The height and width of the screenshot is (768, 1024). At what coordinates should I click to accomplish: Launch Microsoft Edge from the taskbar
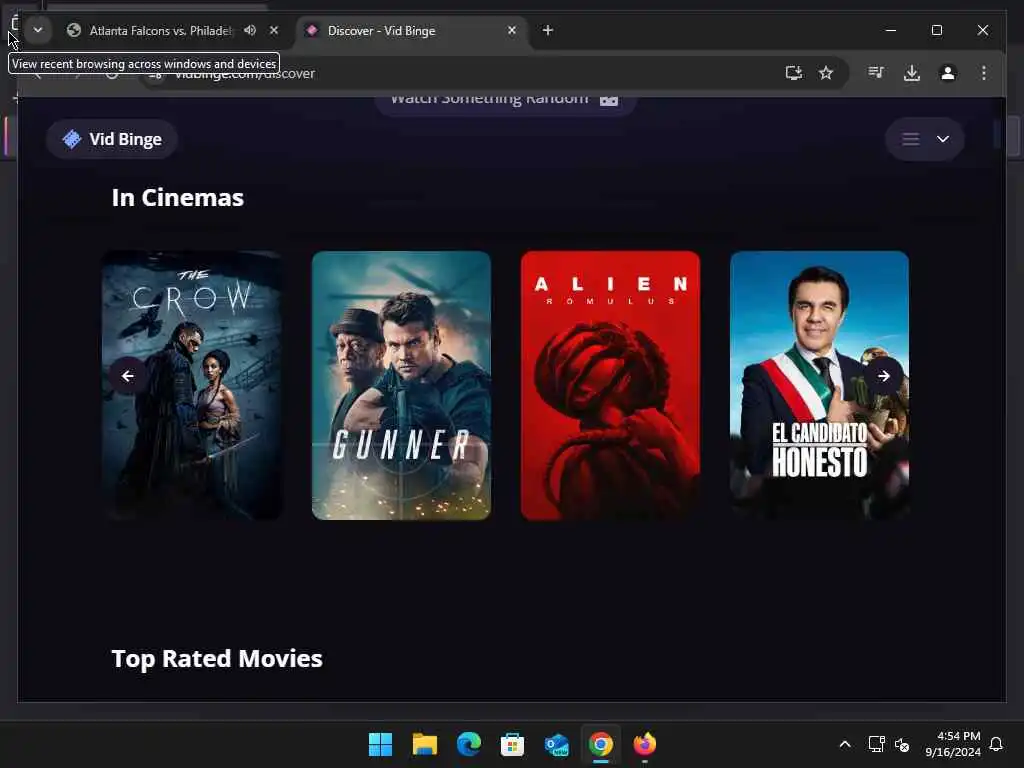click(x=469, y=744)
